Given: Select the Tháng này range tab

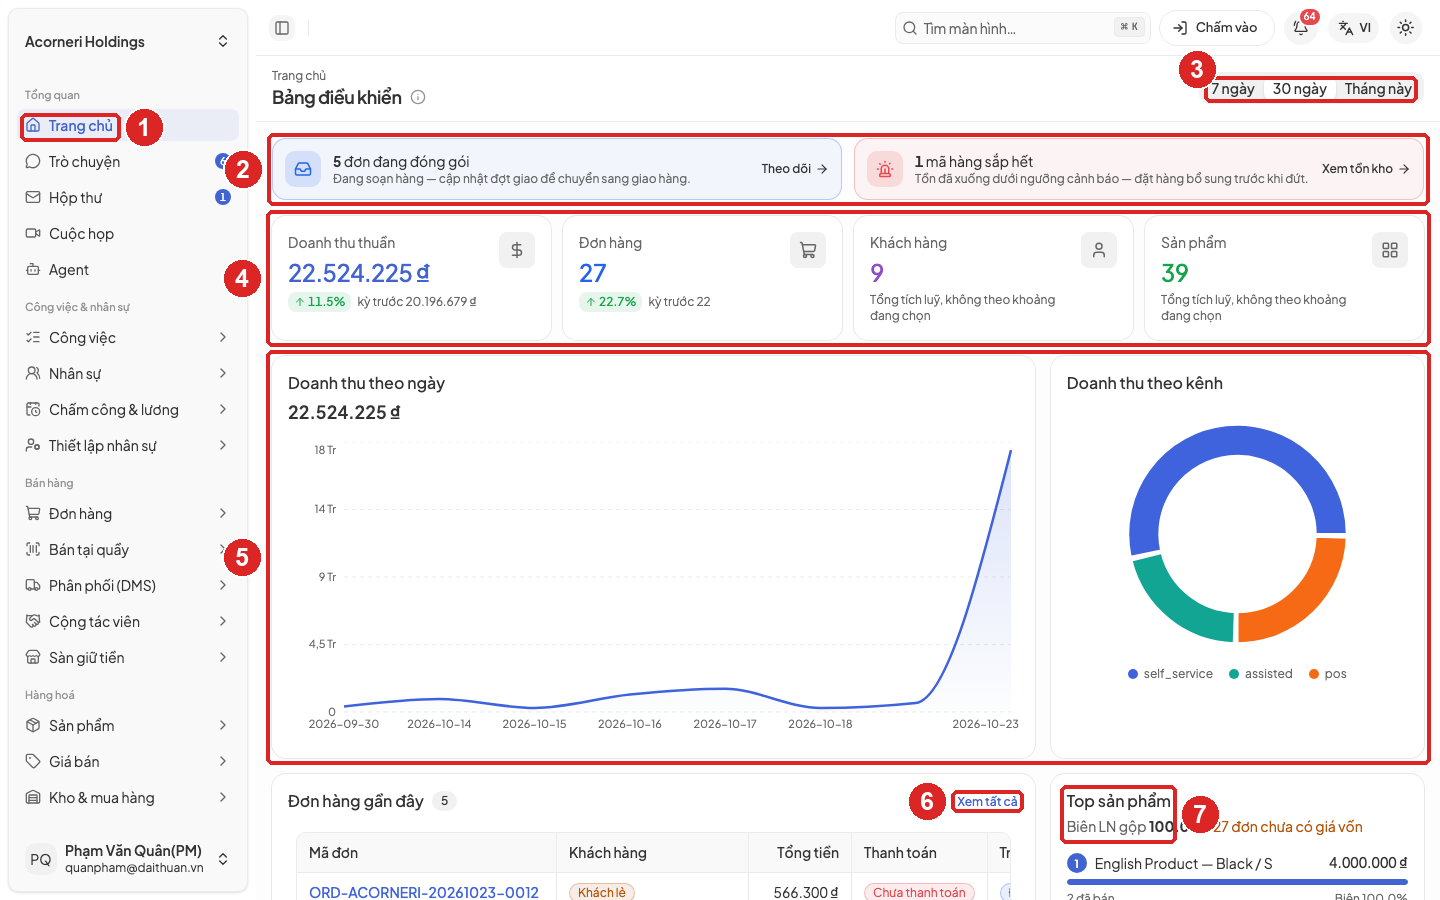Looking at the screenshot, I should (x=1377, y=89).
